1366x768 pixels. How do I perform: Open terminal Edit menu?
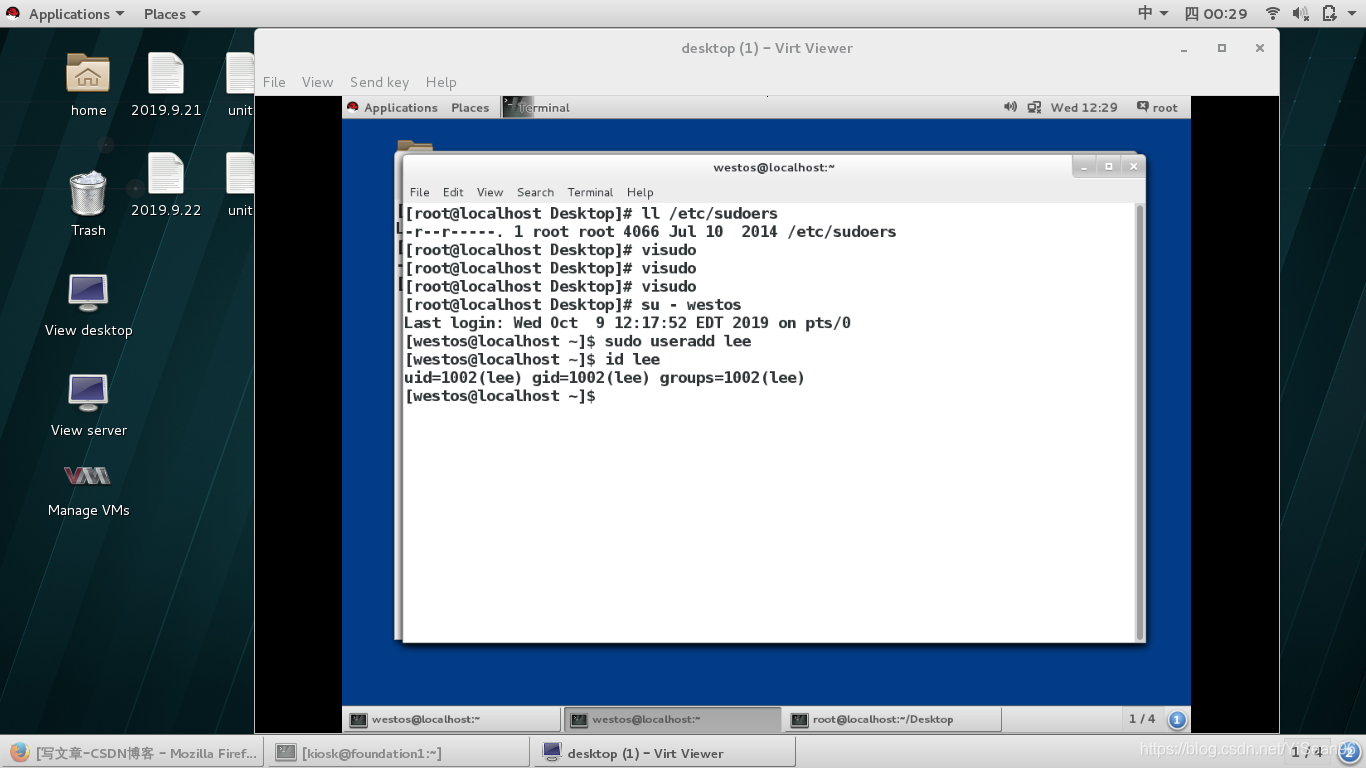coord(453,192)
